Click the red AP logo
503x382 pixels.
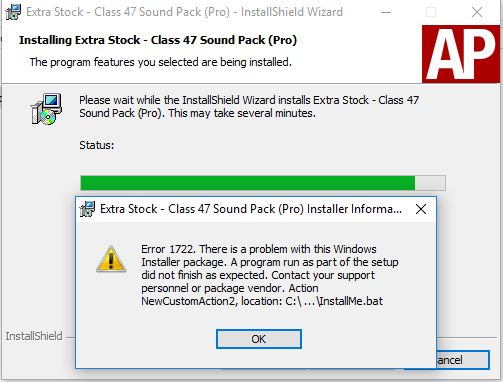[461, 54]
